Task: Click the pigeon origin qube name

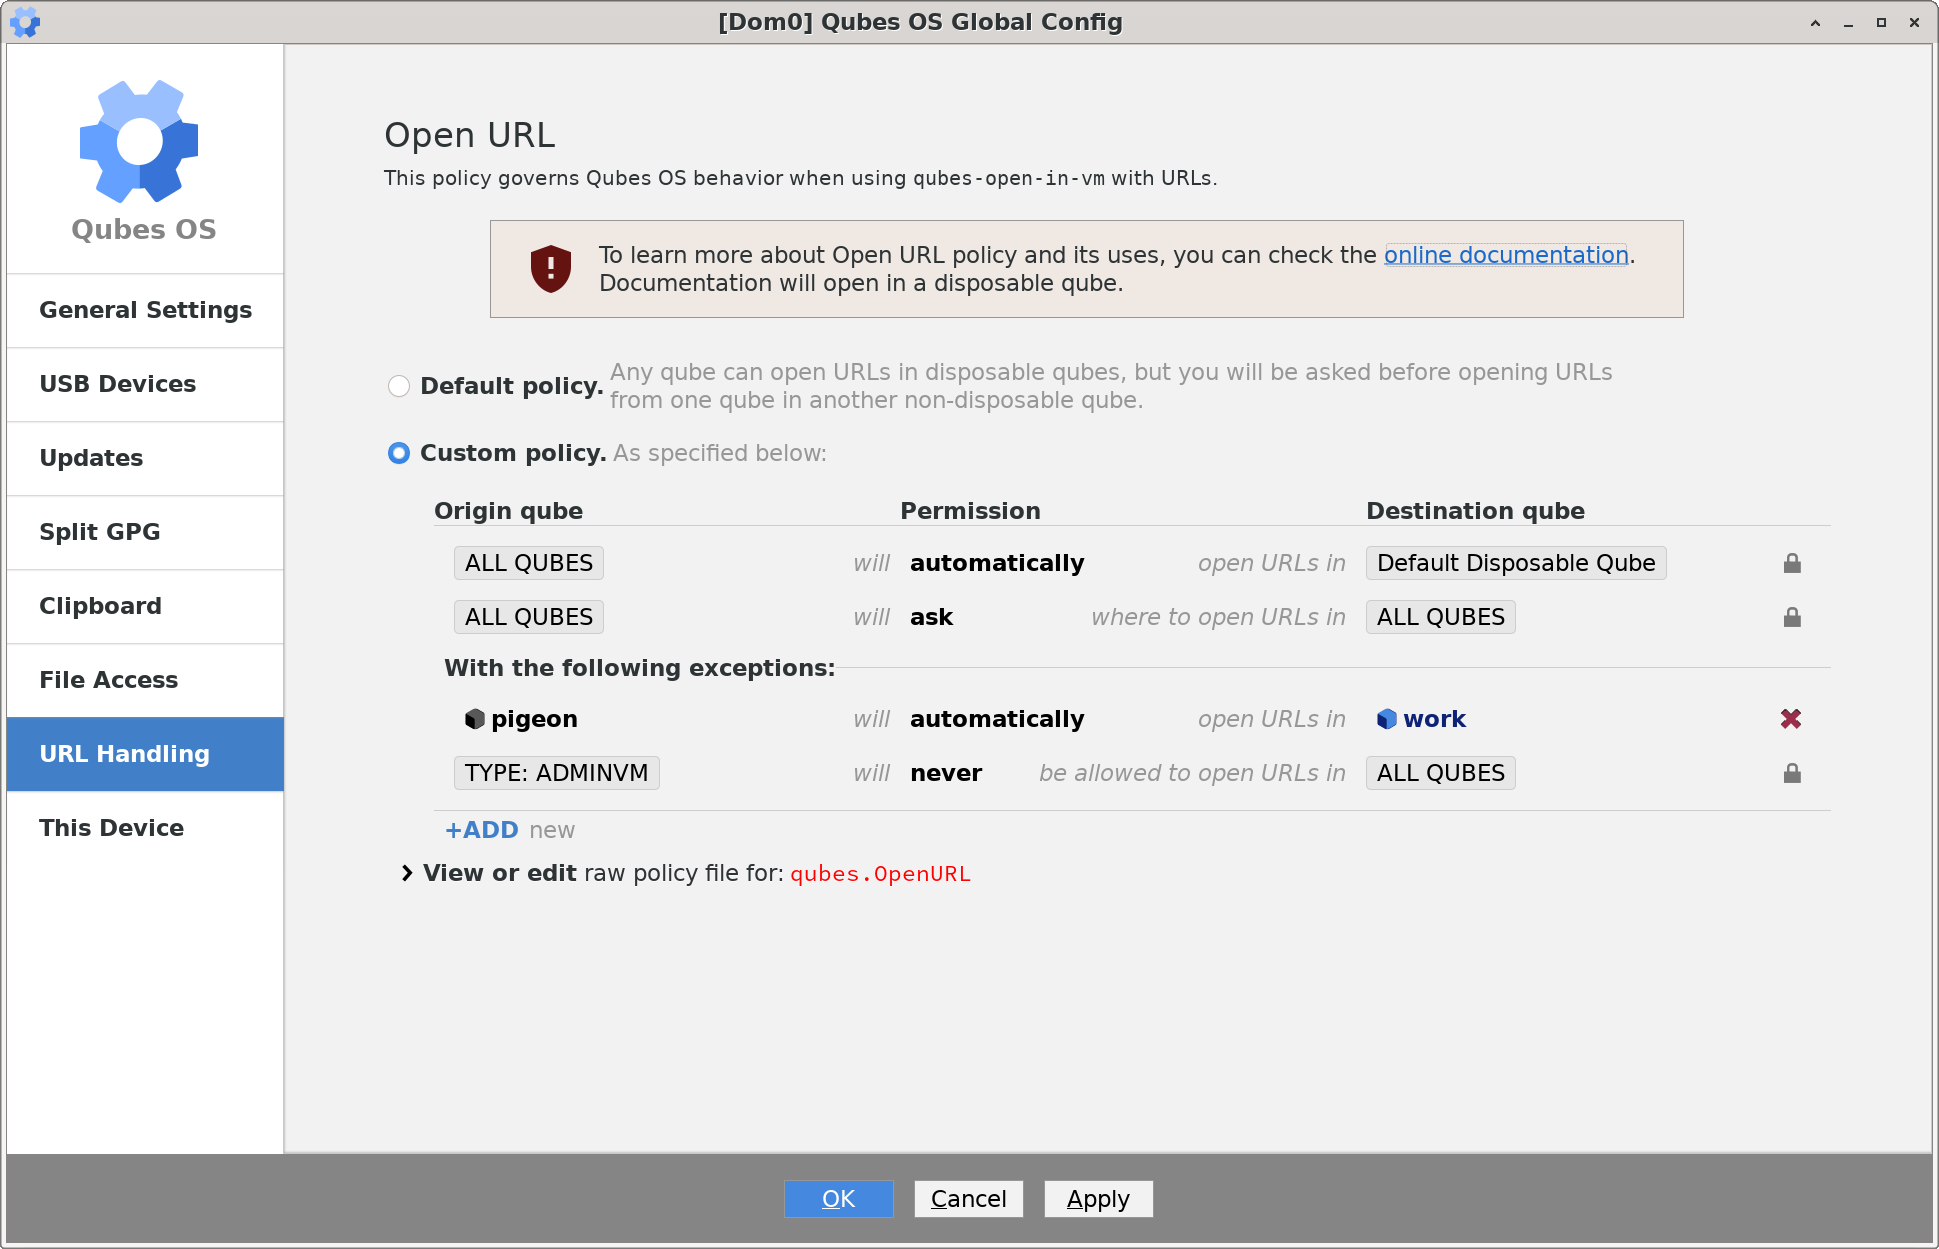Action: tap(534, 719)
